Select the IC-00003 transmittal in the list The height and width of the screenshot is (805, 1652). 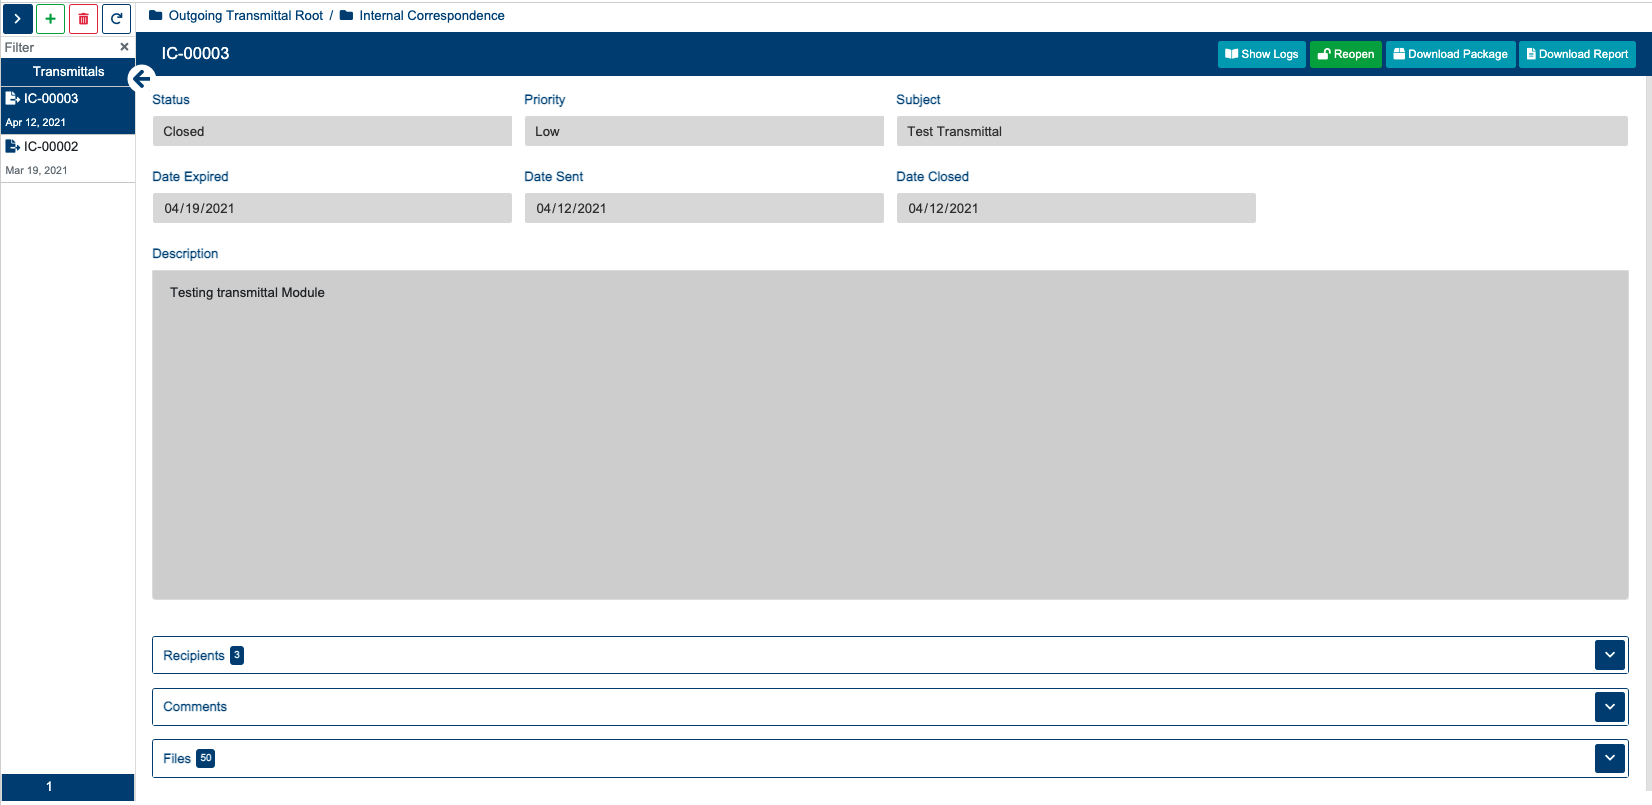[68, 110]
